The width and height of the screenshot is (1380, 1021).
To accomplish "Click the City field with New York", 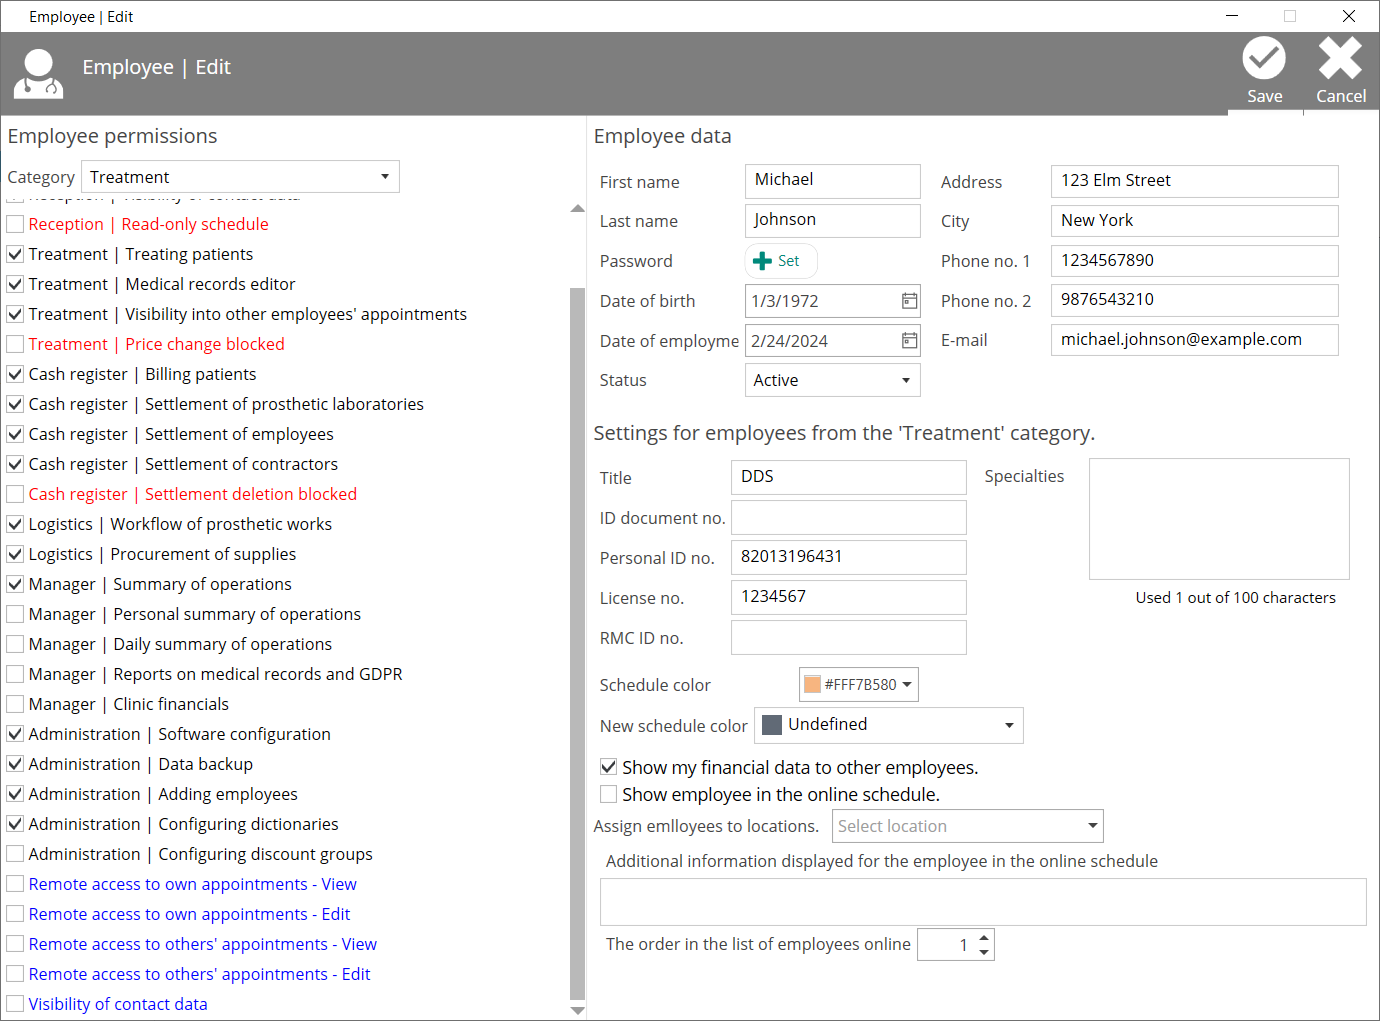I will [1194, 221].
